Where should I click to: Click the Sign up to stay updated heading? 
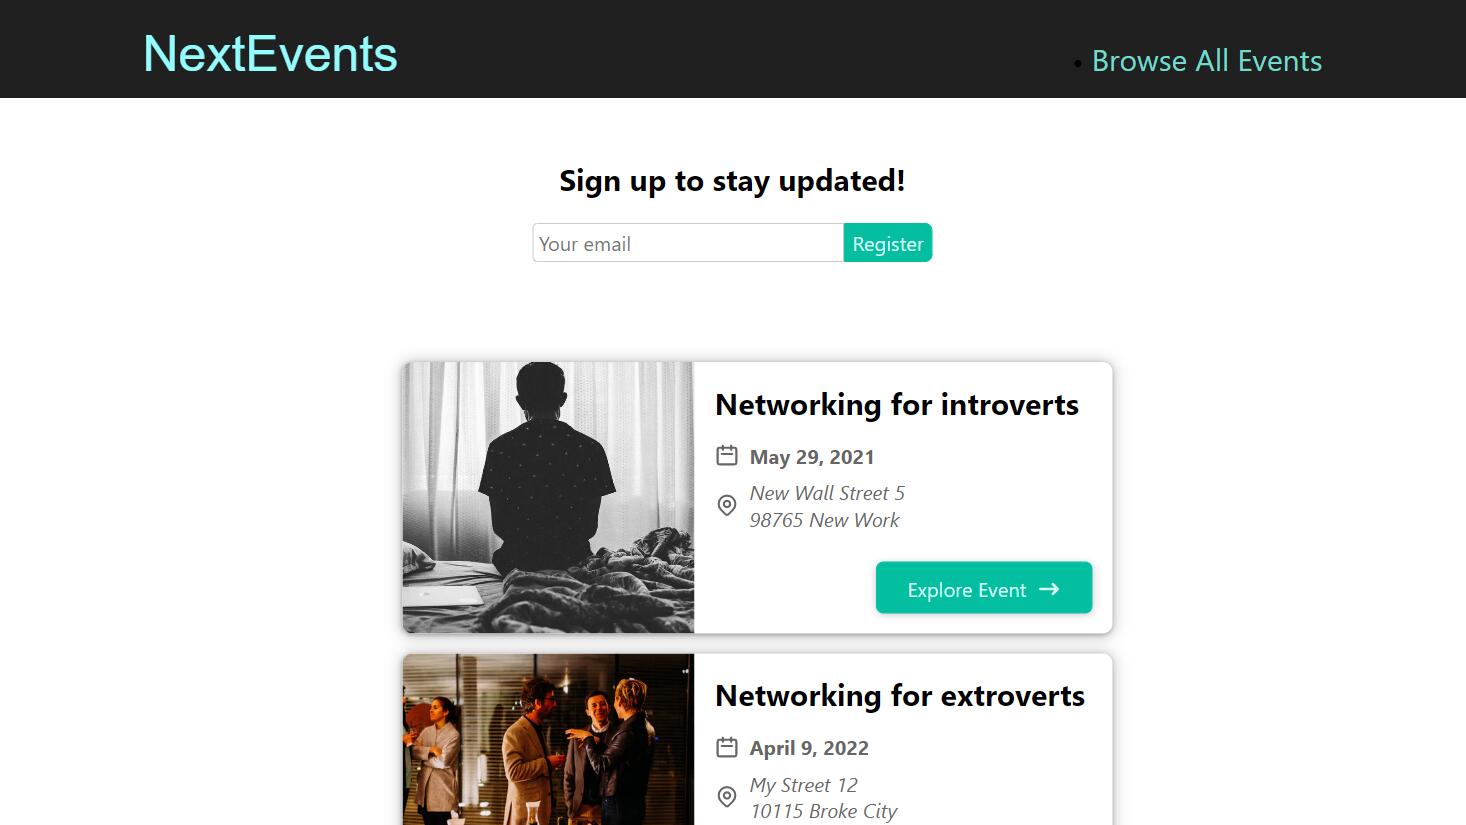tap(732, 181)
